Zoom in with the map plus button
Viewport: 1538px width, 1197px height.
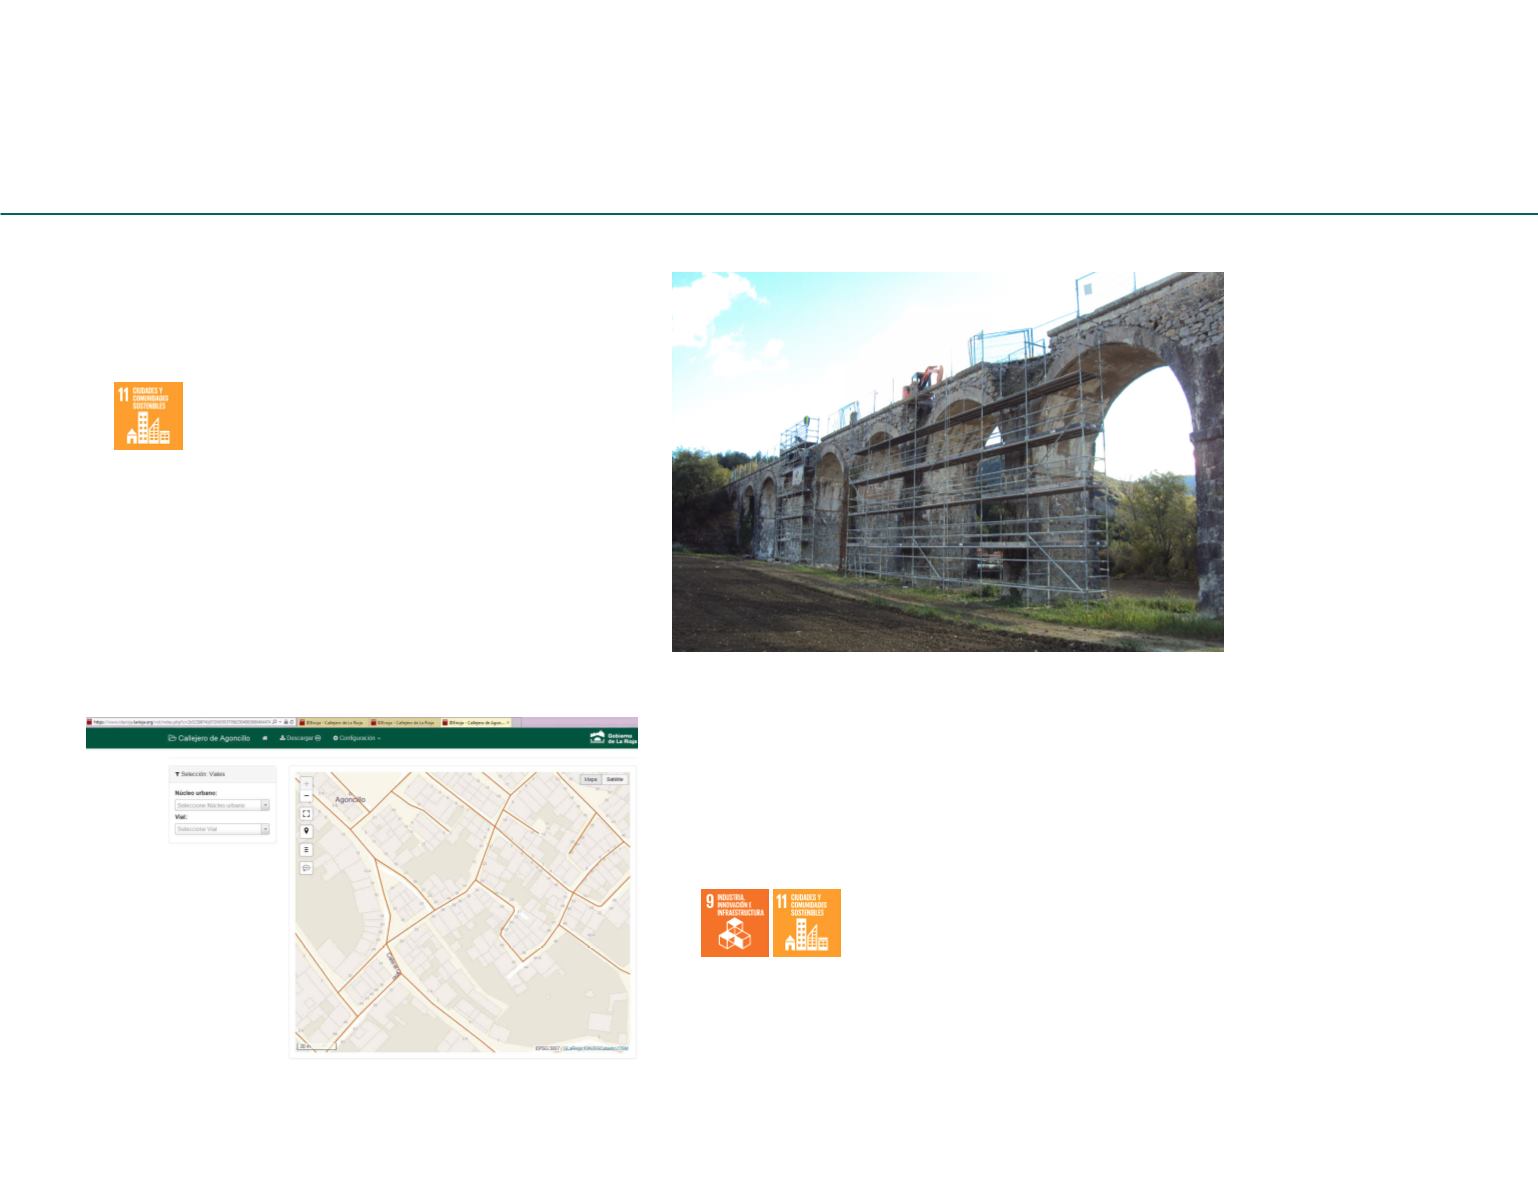click(306, 784)
